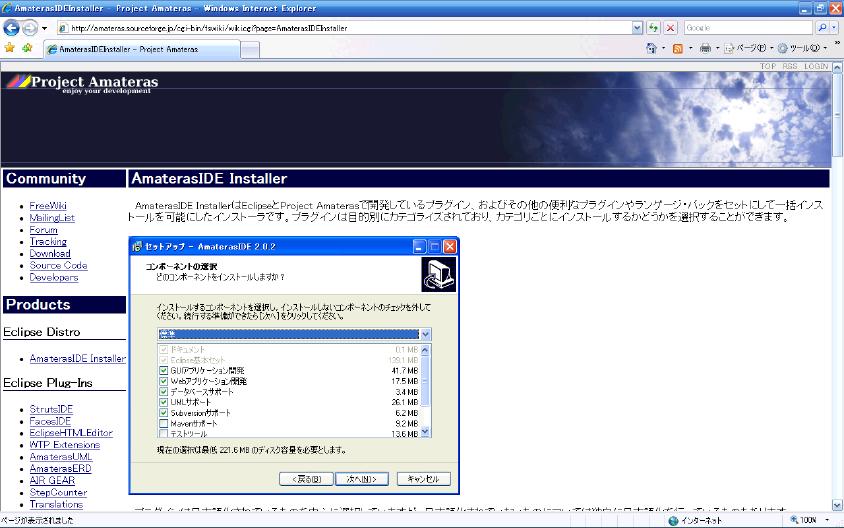Toggle the UMLサポート checkbox
The height and width of the screenshot is (528, 844).
164,402
